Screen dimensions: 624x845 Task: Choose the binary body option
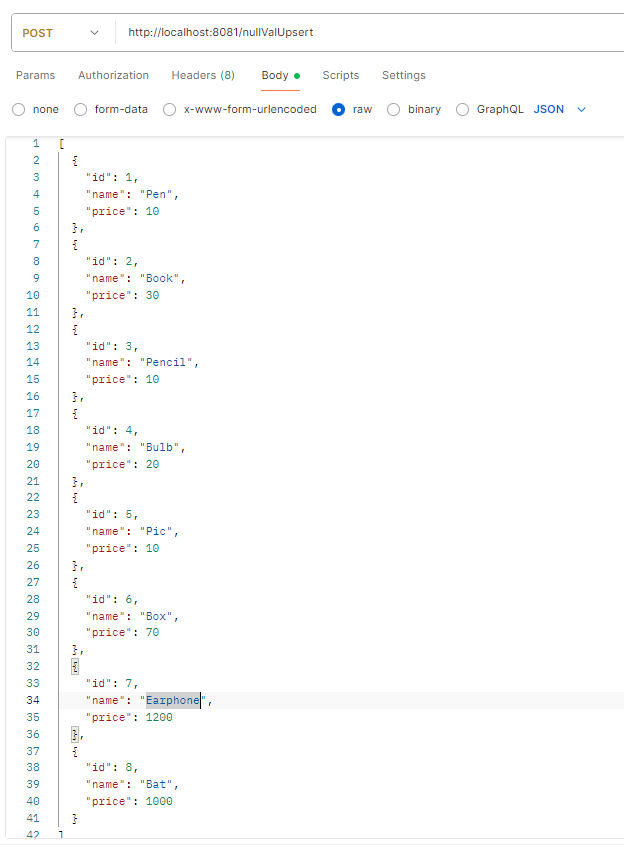pos(394,109)
